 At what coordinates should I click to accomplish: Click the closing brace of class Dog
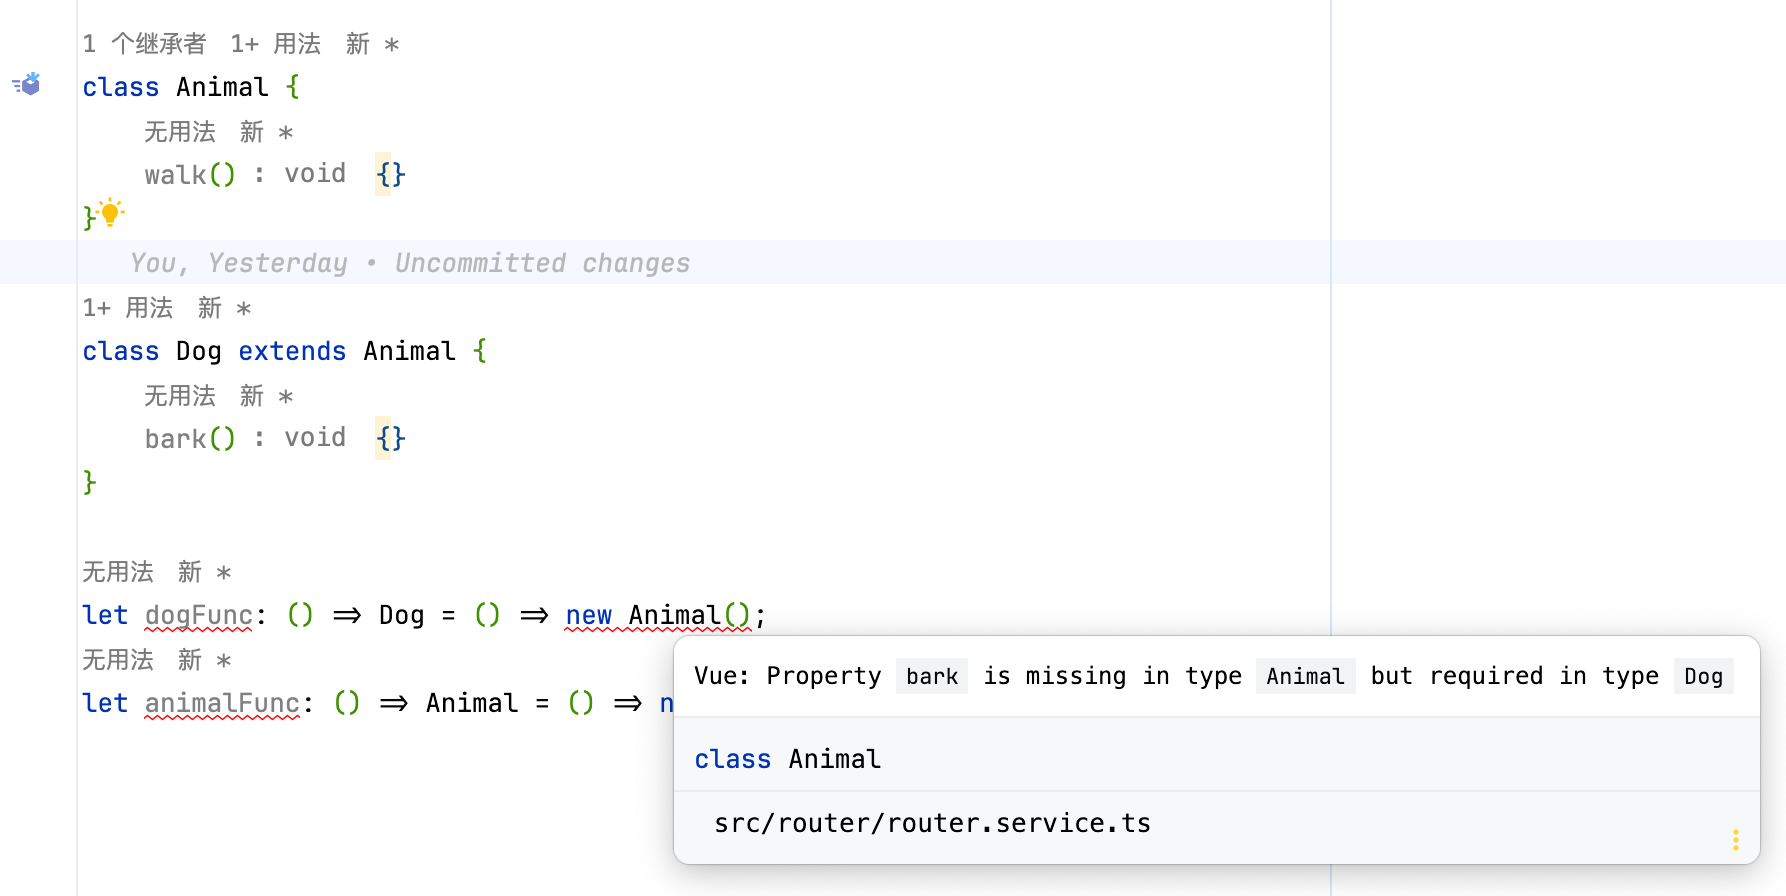(89, 482)
